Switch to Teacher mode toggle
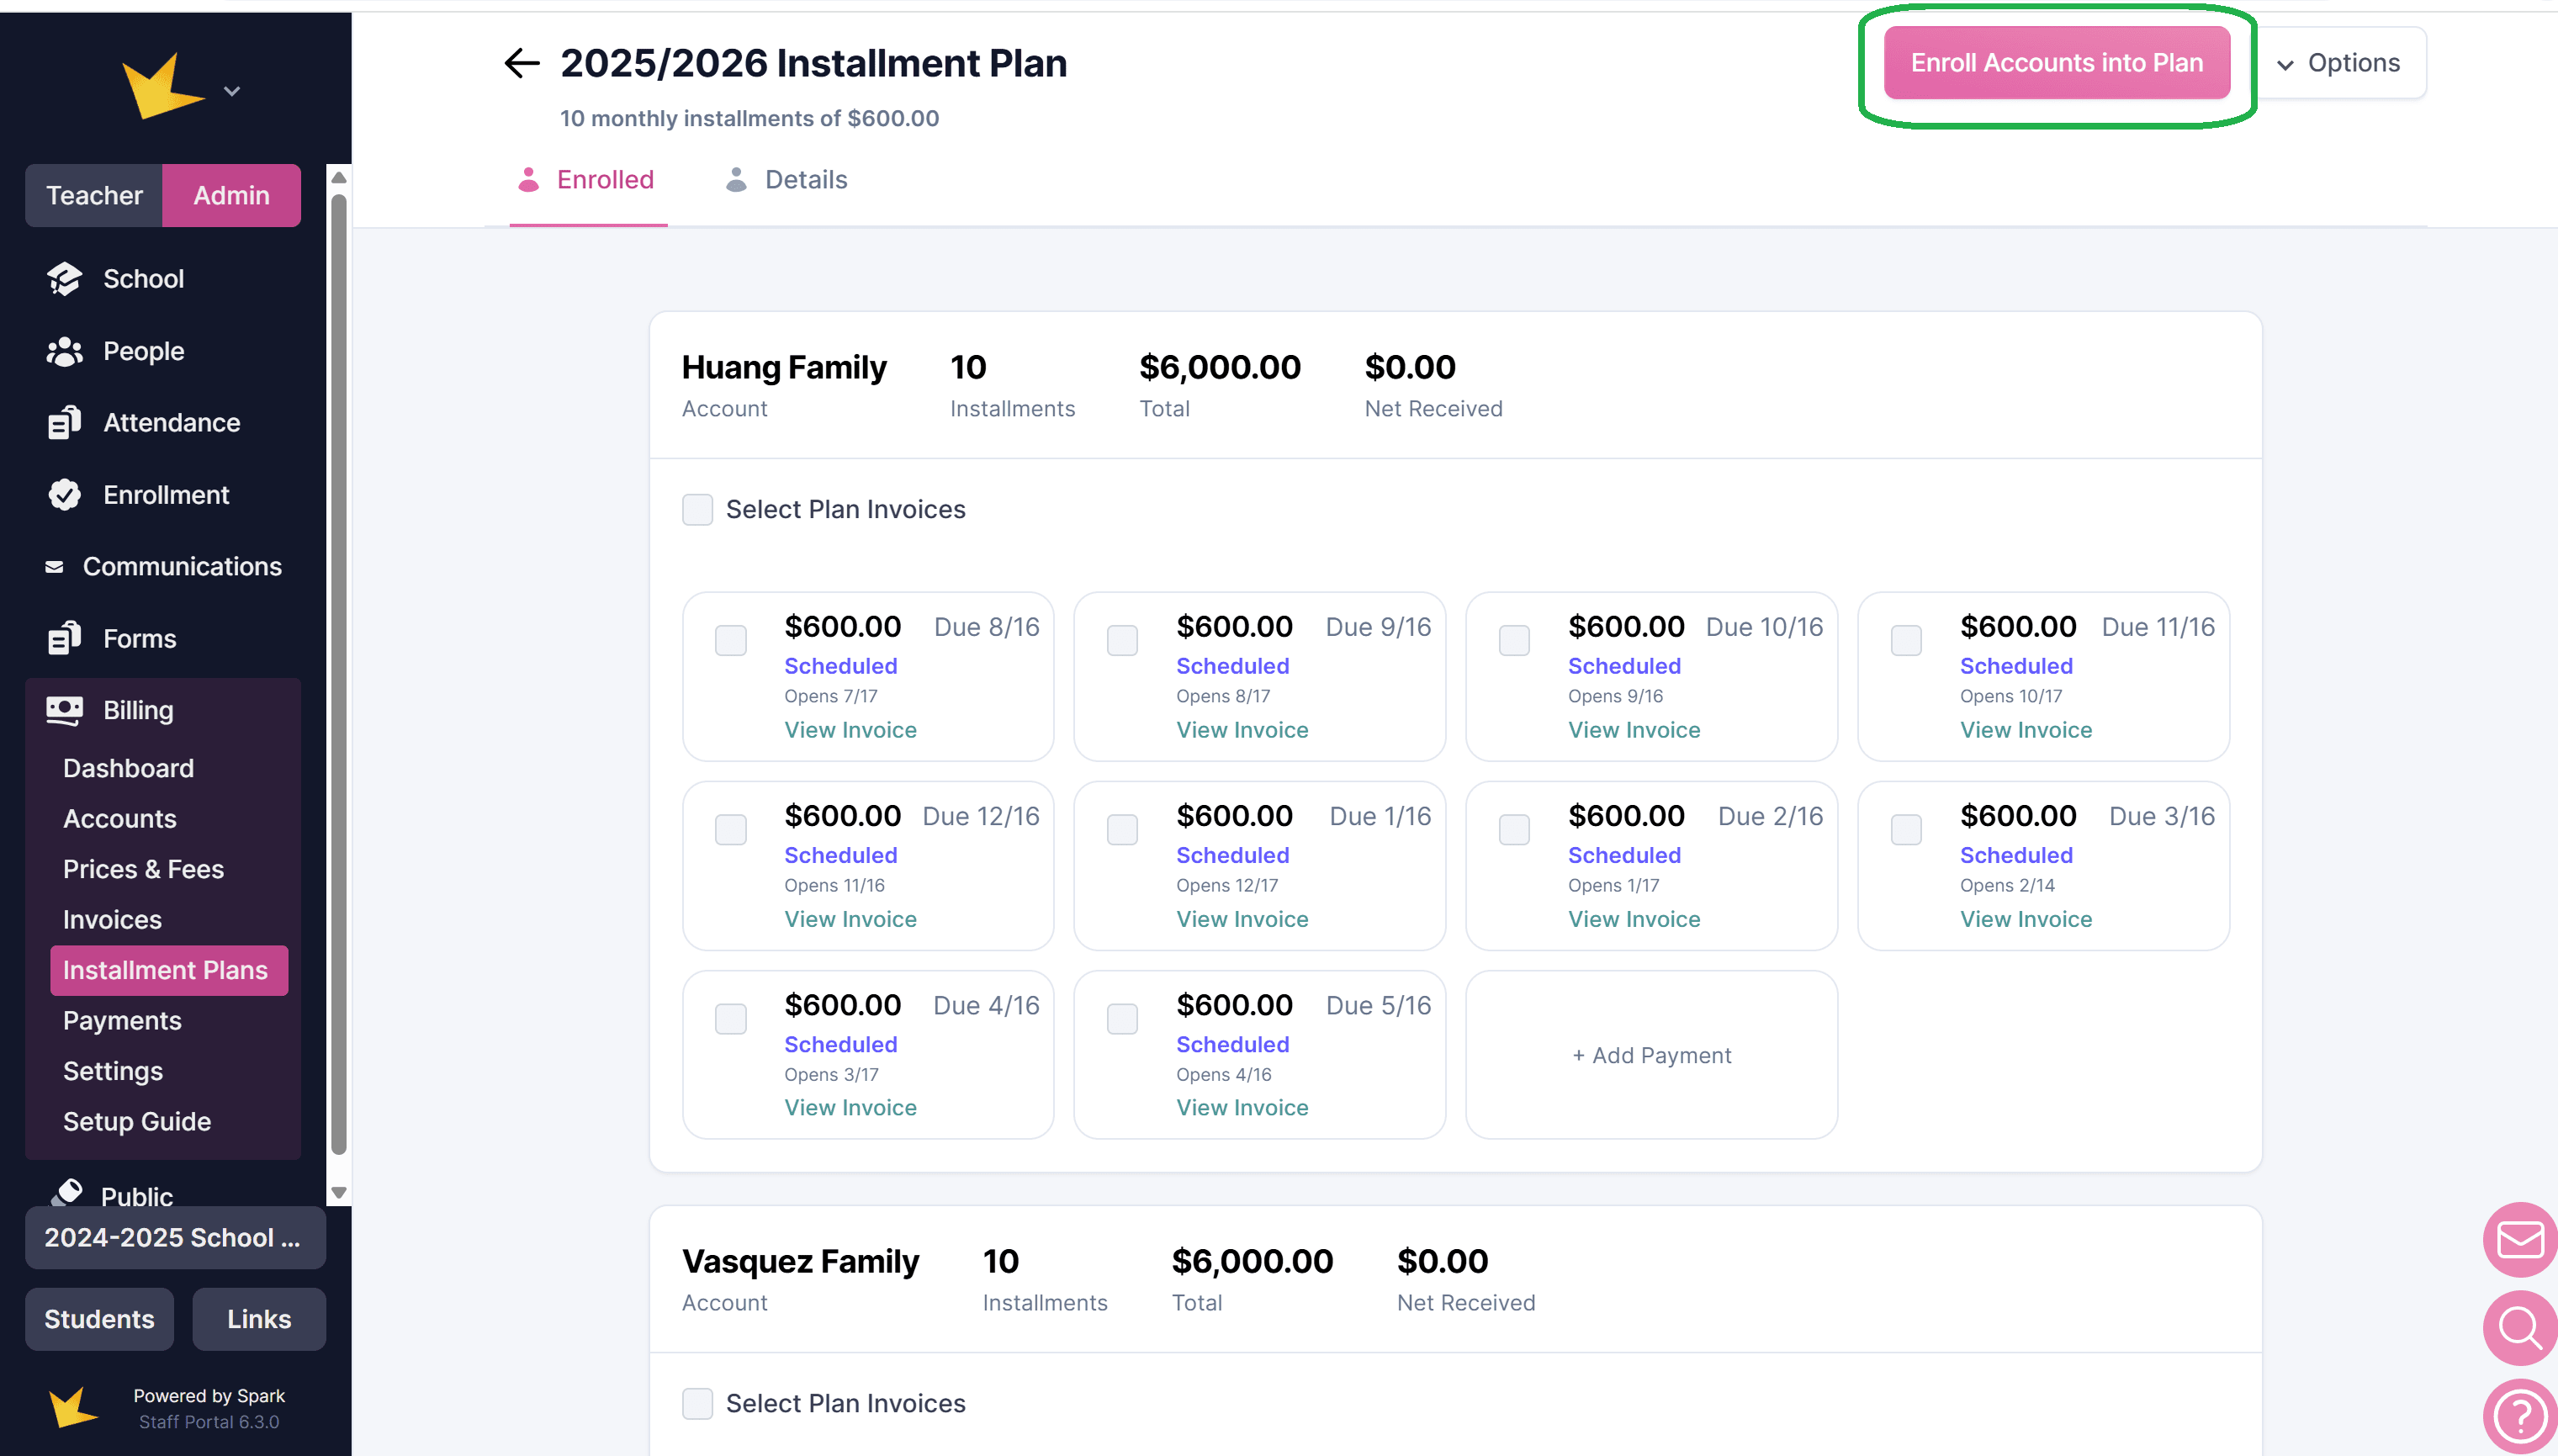The height and width of the screenshot is (1456, 2558). pos(94,195)
